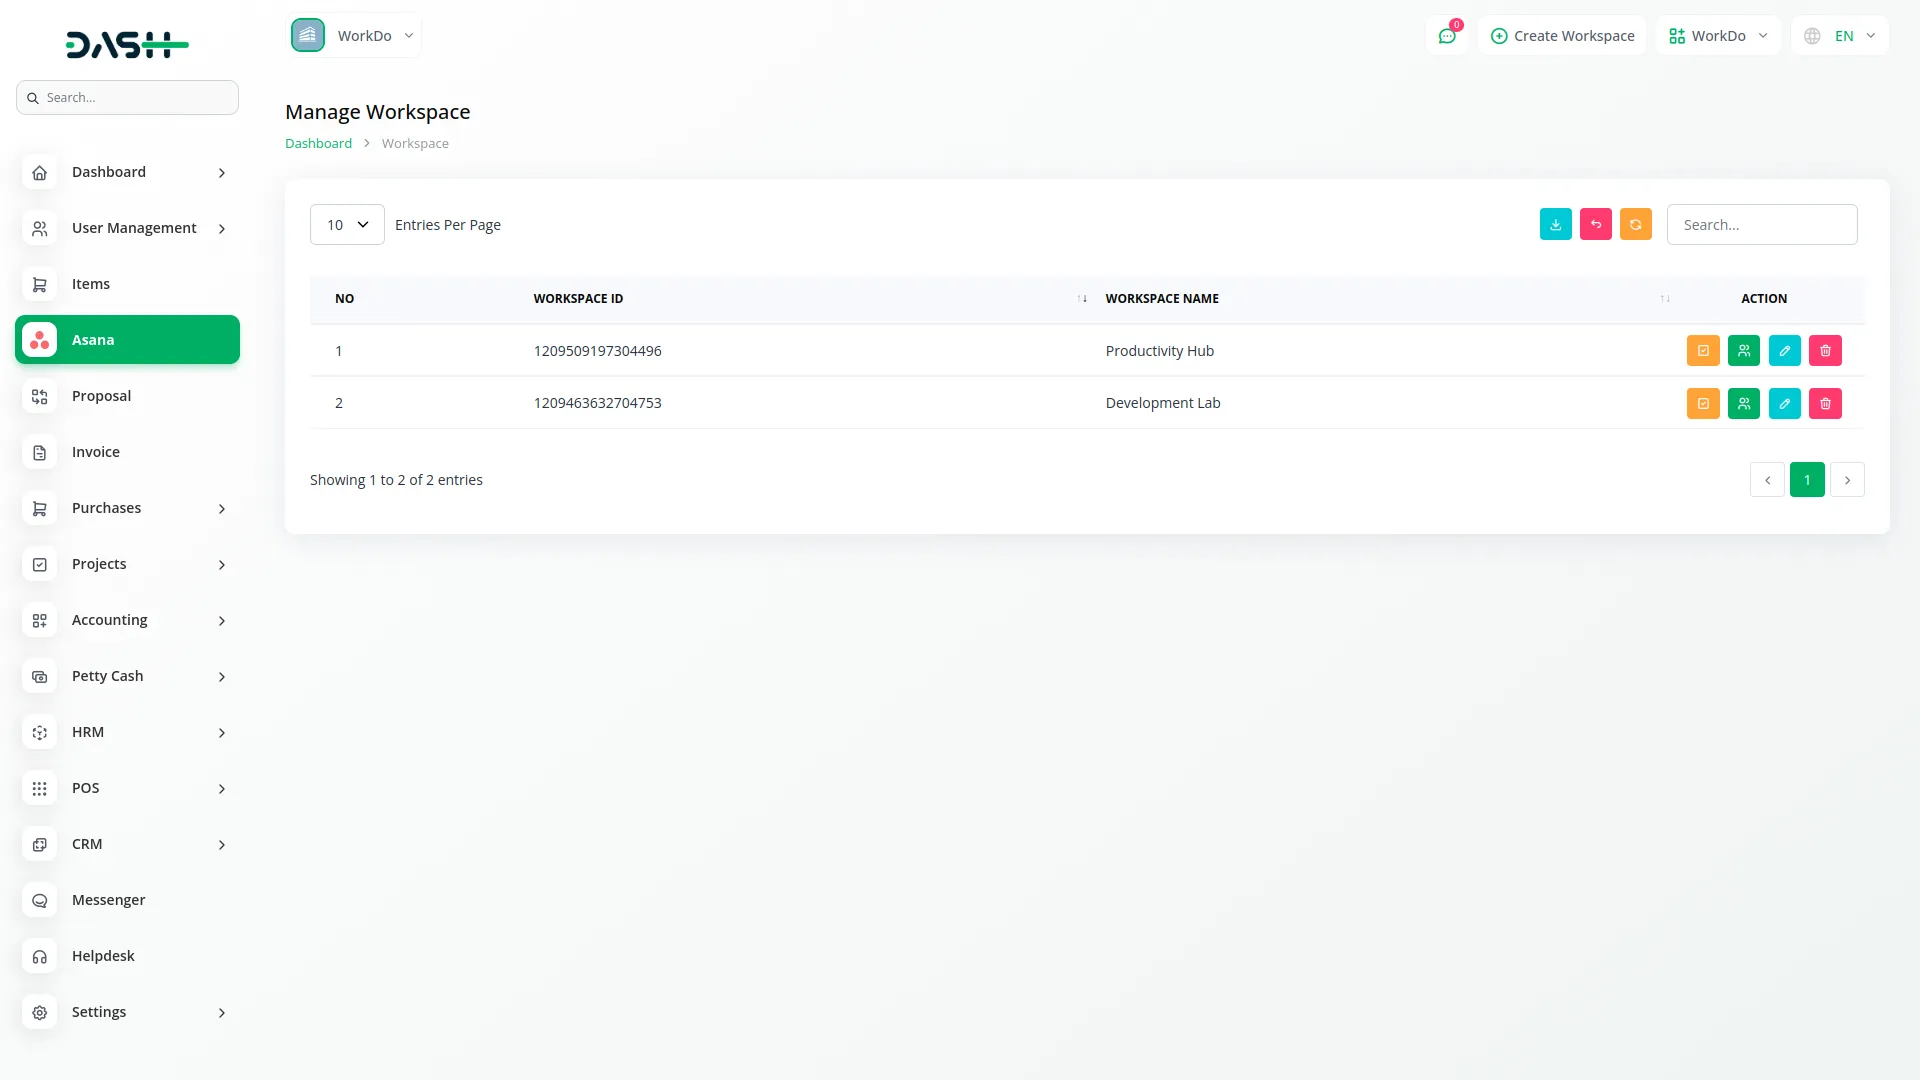
Task: Expand the HRM sidebar section
Action: pyautogui.click(x=127, y=732)
